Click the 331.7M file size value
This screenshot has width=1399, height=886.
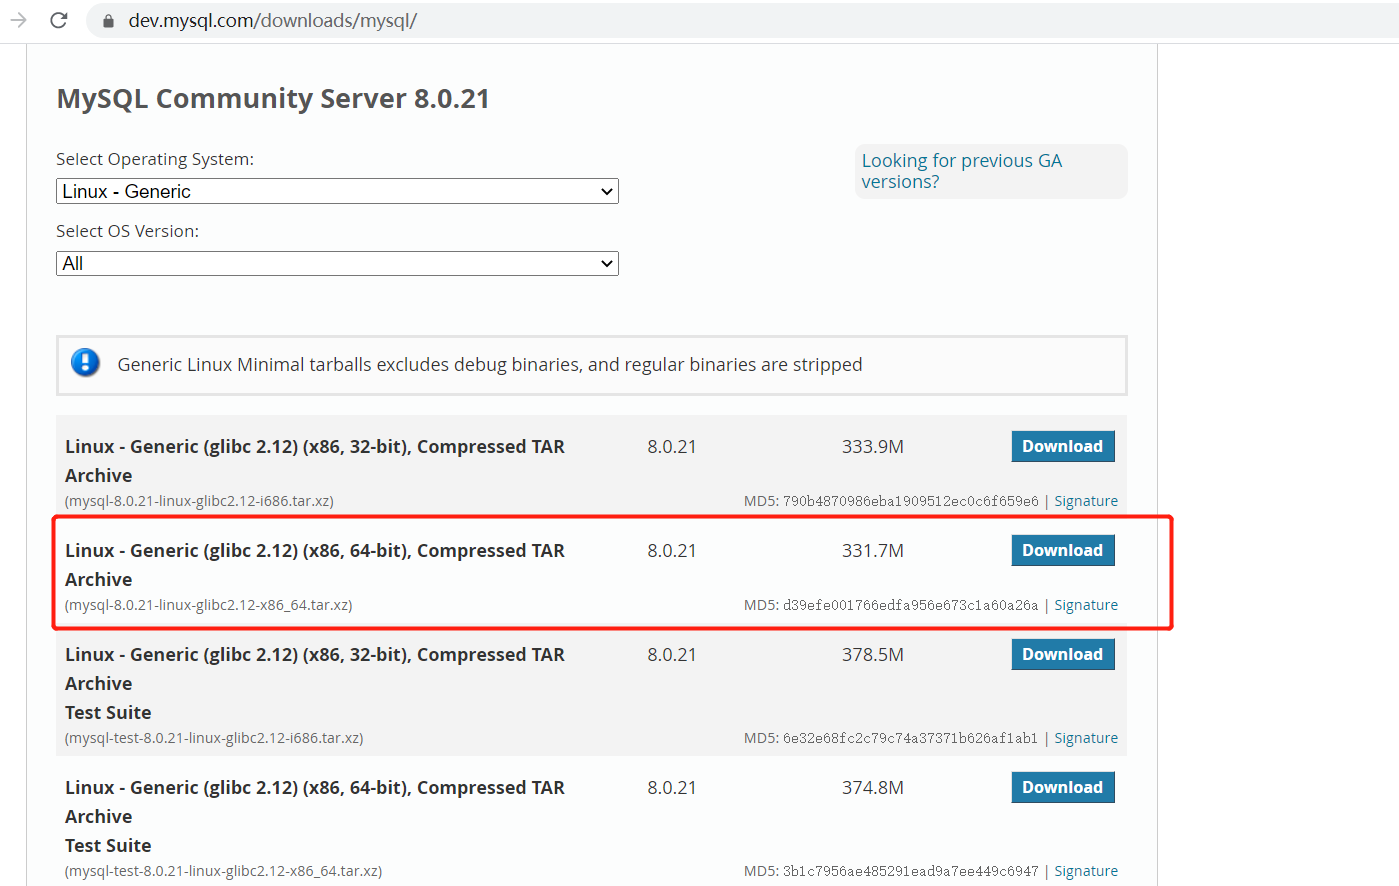point(873,551)
